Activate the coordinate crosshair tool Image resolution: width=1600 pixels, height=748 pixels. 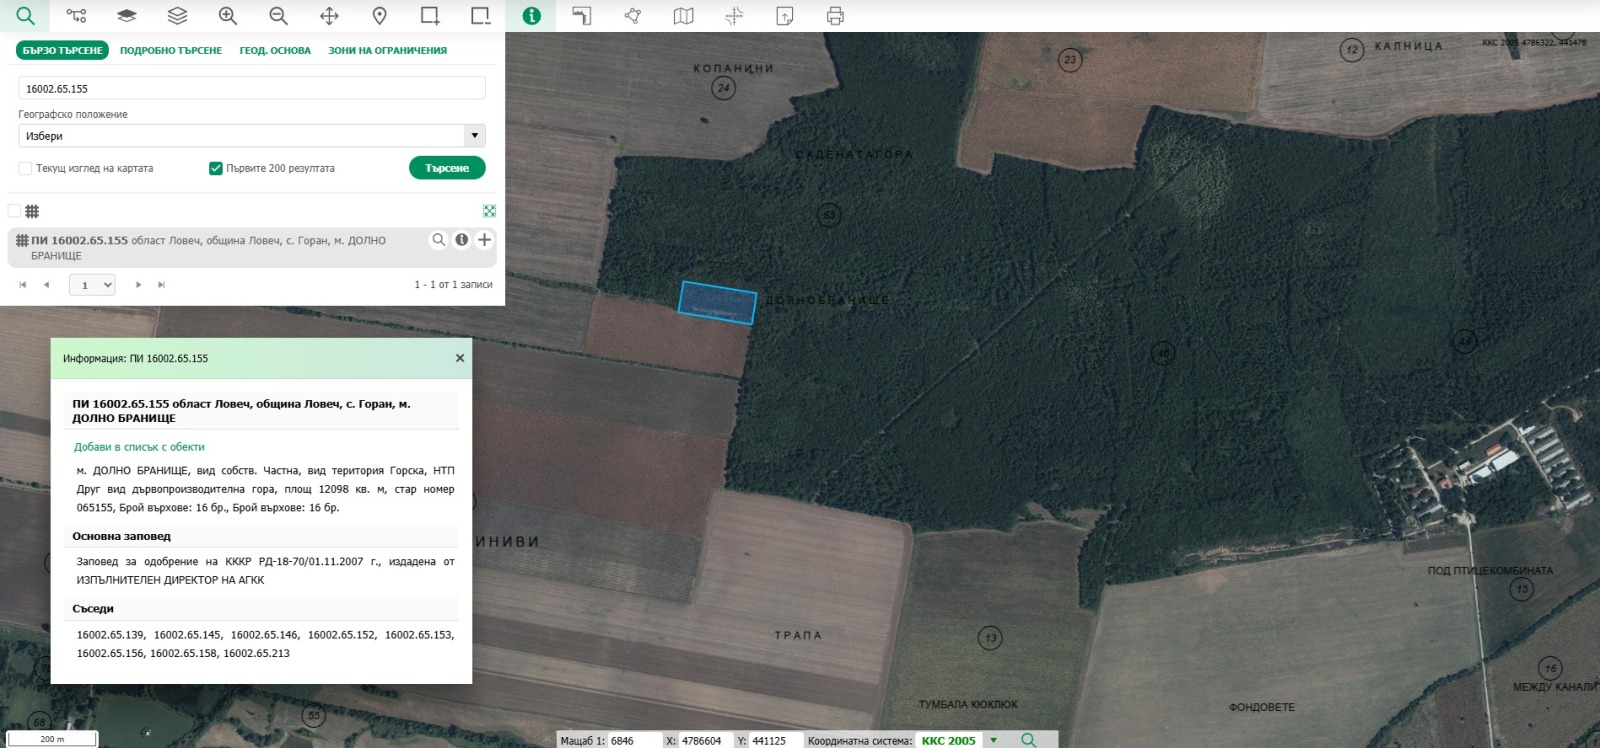tap(734, 16)
